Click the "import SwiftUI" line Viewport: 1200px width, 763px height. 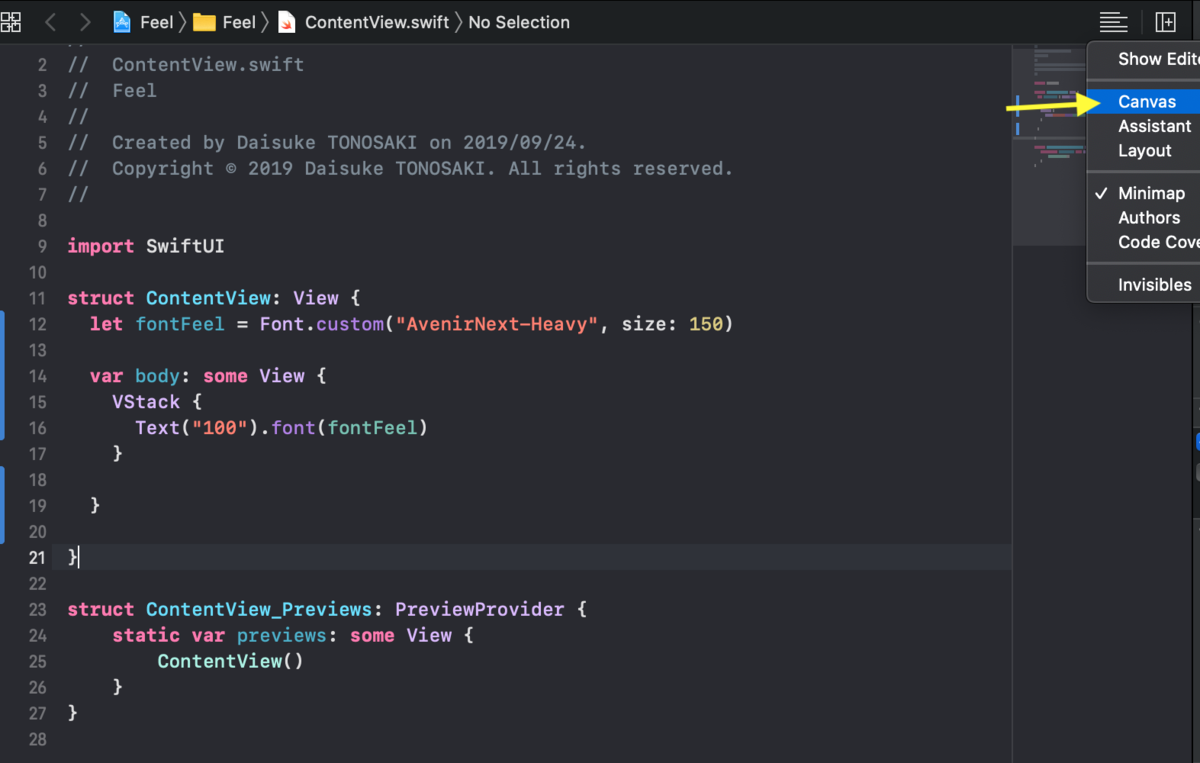(146, 246)
